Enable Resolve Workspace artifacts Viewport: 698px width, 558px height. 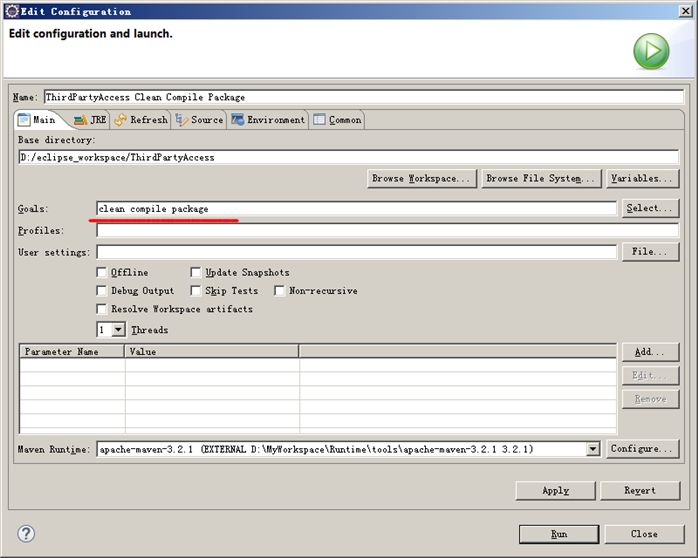click(x=101, y=309)
